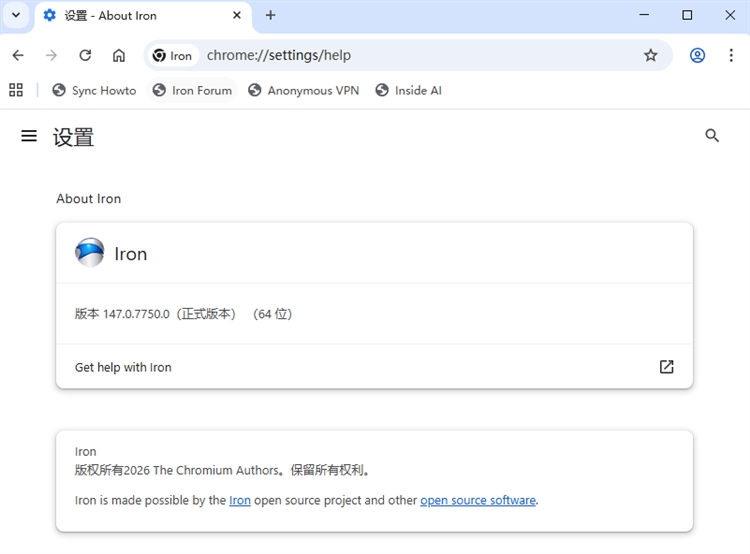Open the settings hamburger menu
This screenshot has width=750, height=554.
click(x=29, y=136)
